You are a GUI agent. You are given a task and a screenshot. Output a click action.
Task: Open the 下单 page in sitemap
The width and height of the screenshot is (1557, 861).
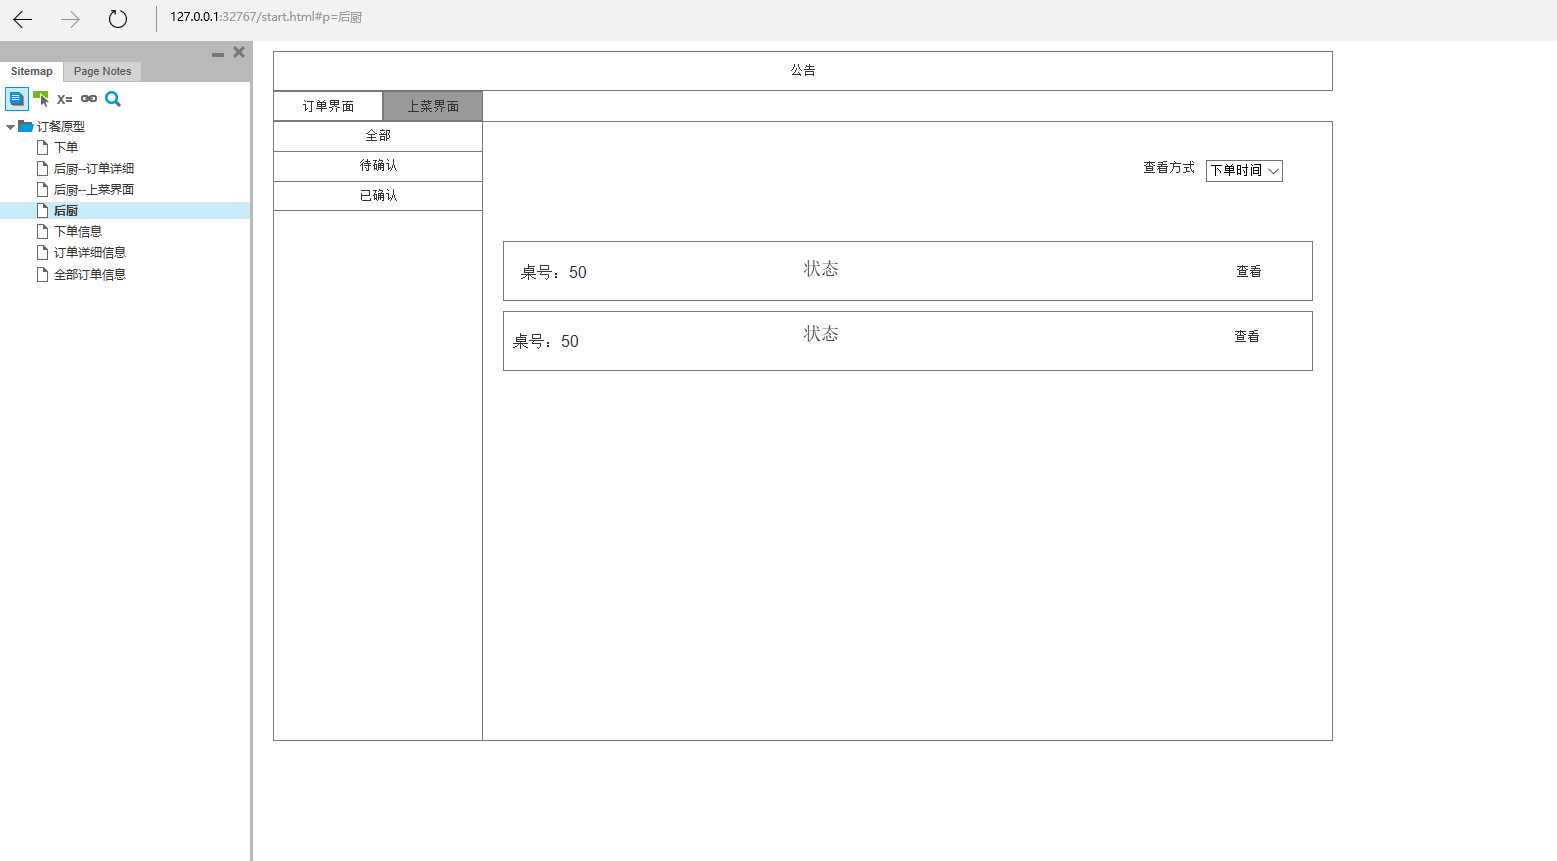point(66,147)
